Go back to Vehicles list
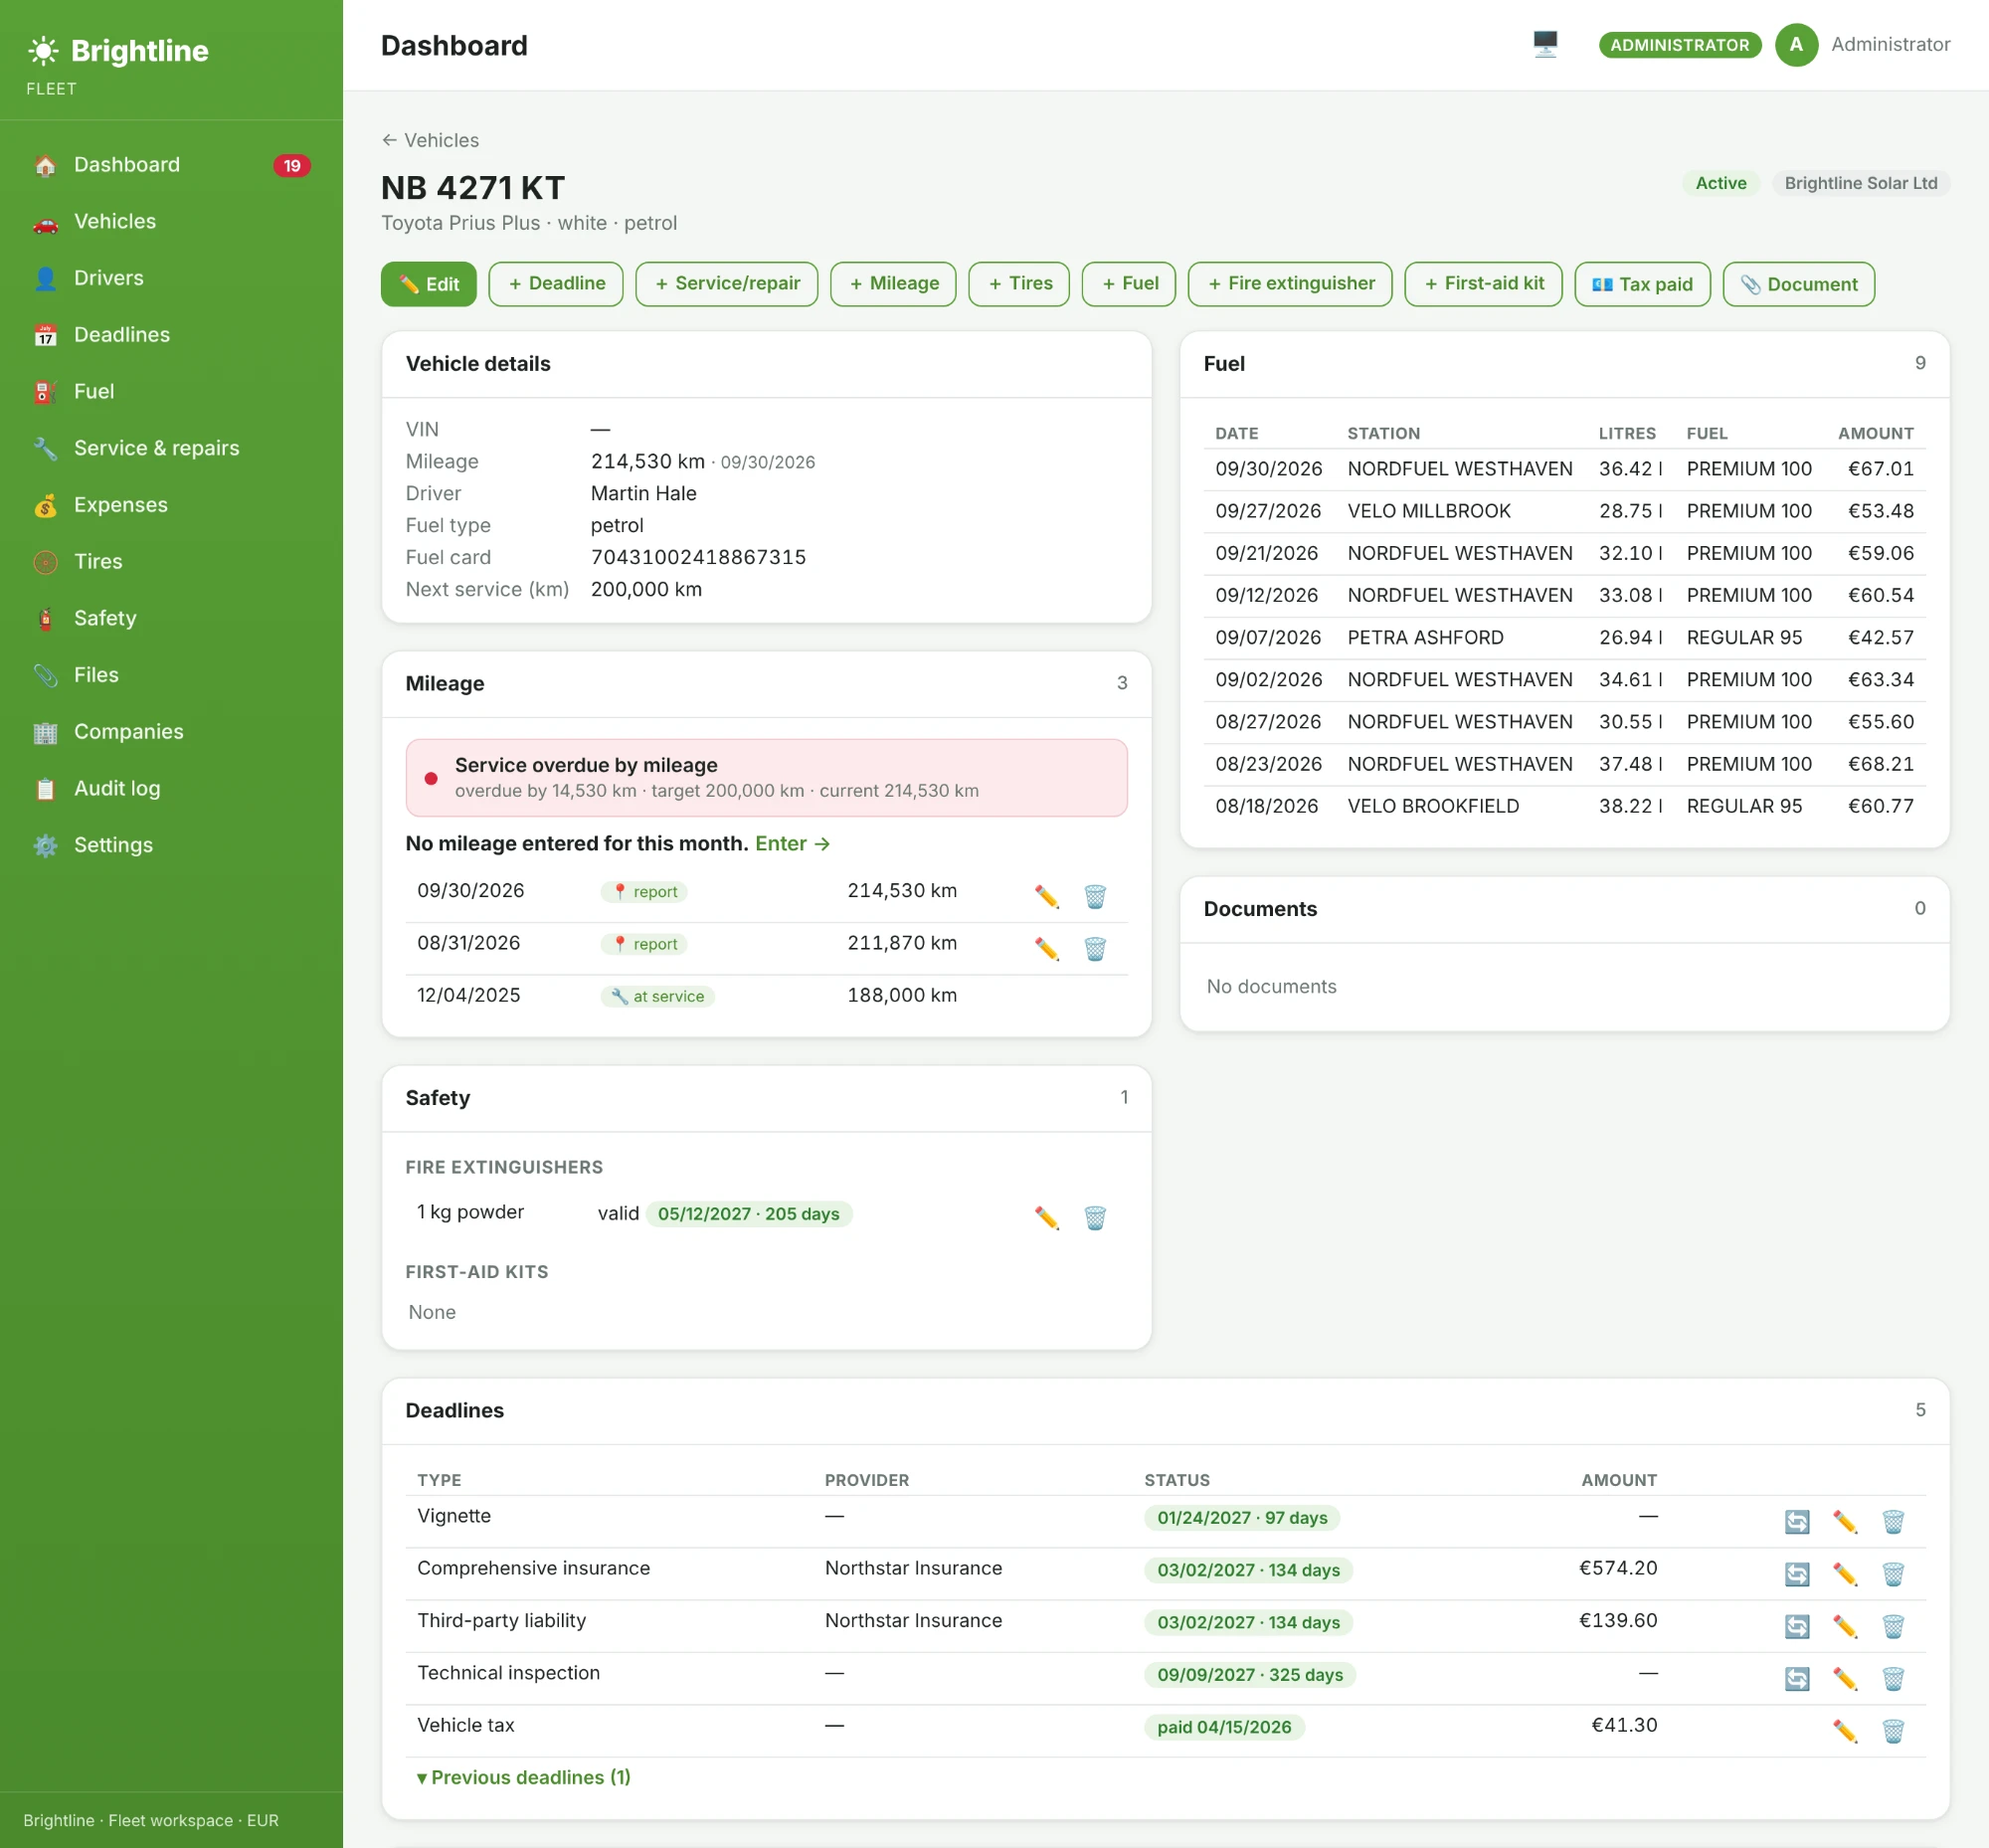 (430, 140)
